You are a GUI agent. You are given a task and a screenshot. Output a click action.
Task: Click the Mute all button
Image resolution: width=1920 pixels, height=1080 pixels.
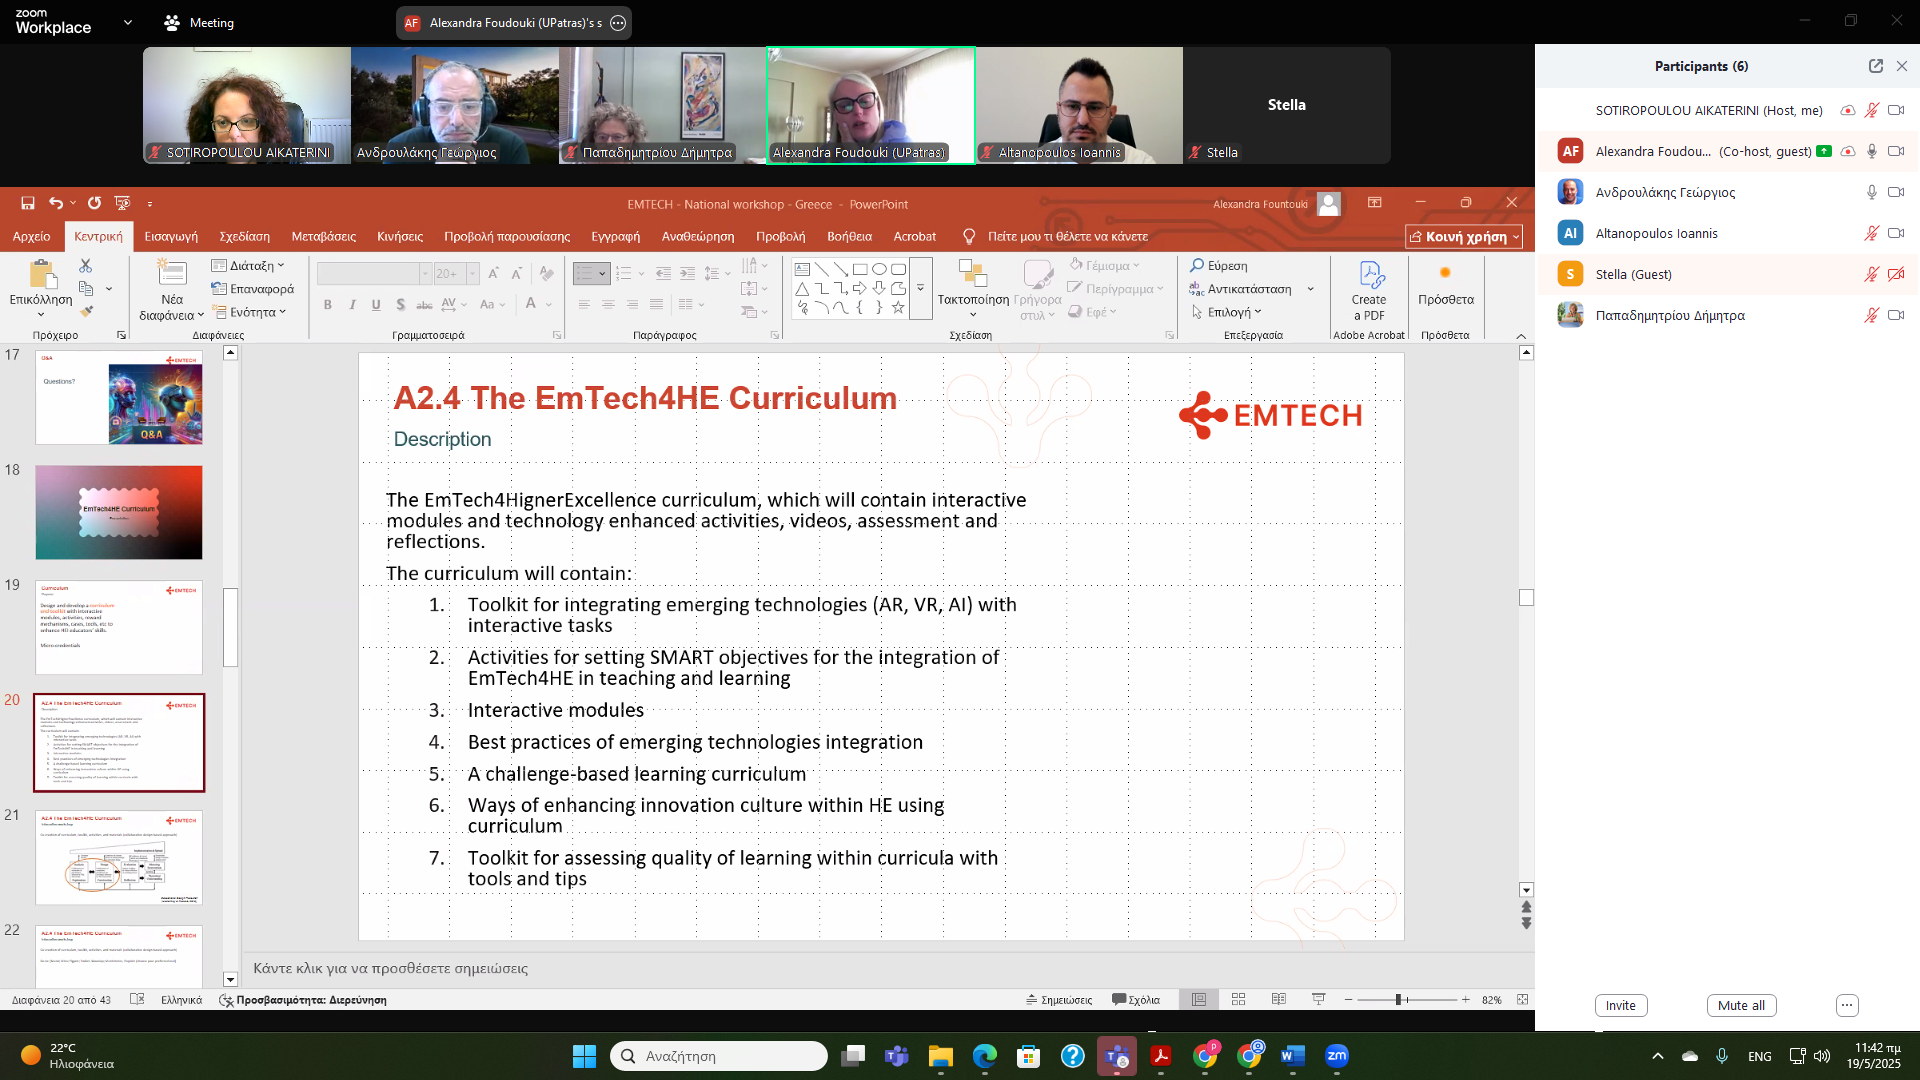(x=1740, y=1005)
